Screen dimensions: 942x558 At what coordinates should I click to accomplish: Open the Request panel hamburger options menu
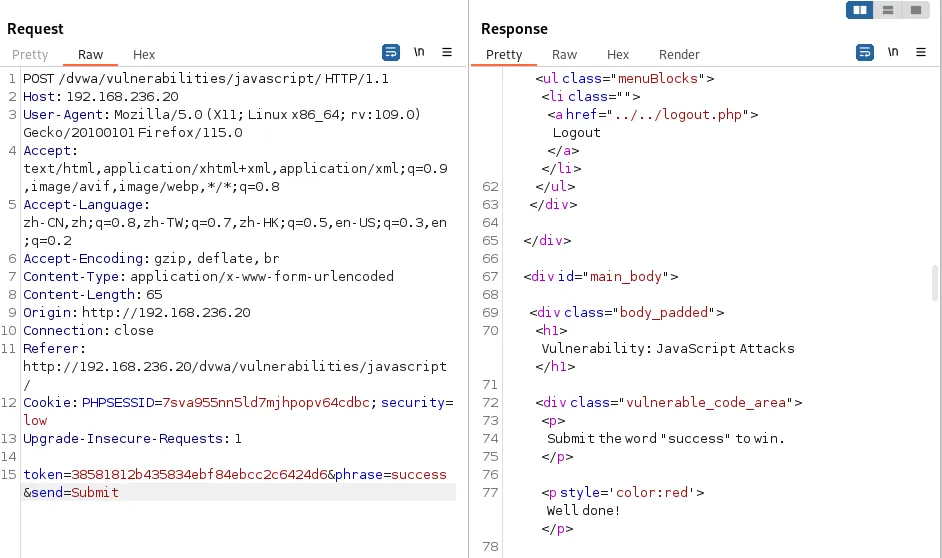(447, 52)
